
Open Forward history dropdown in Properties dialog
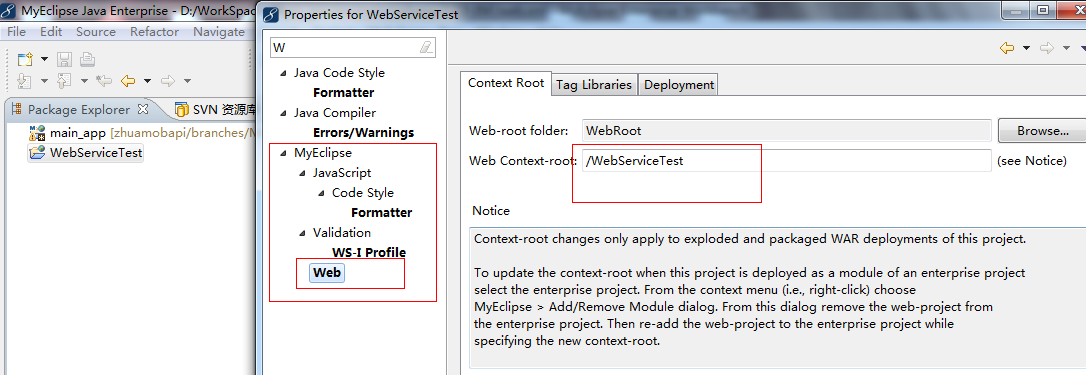[1067, 48]
